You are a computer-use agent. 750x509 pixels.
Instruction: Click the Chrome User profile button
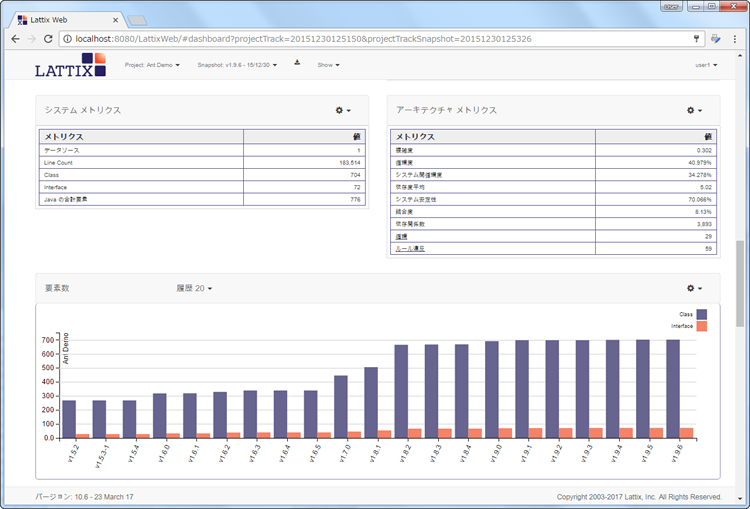(672, 7)
